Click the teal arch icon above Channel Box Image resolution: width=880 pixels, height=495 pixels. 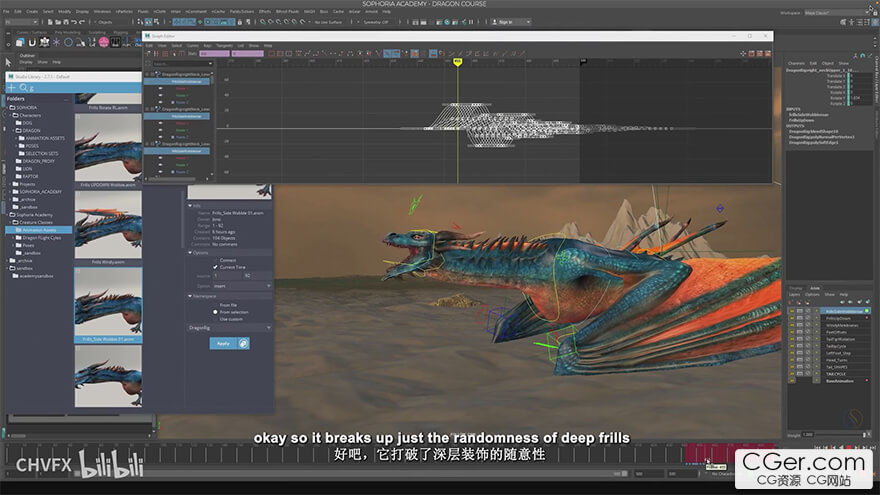click(x=863, y=56)
